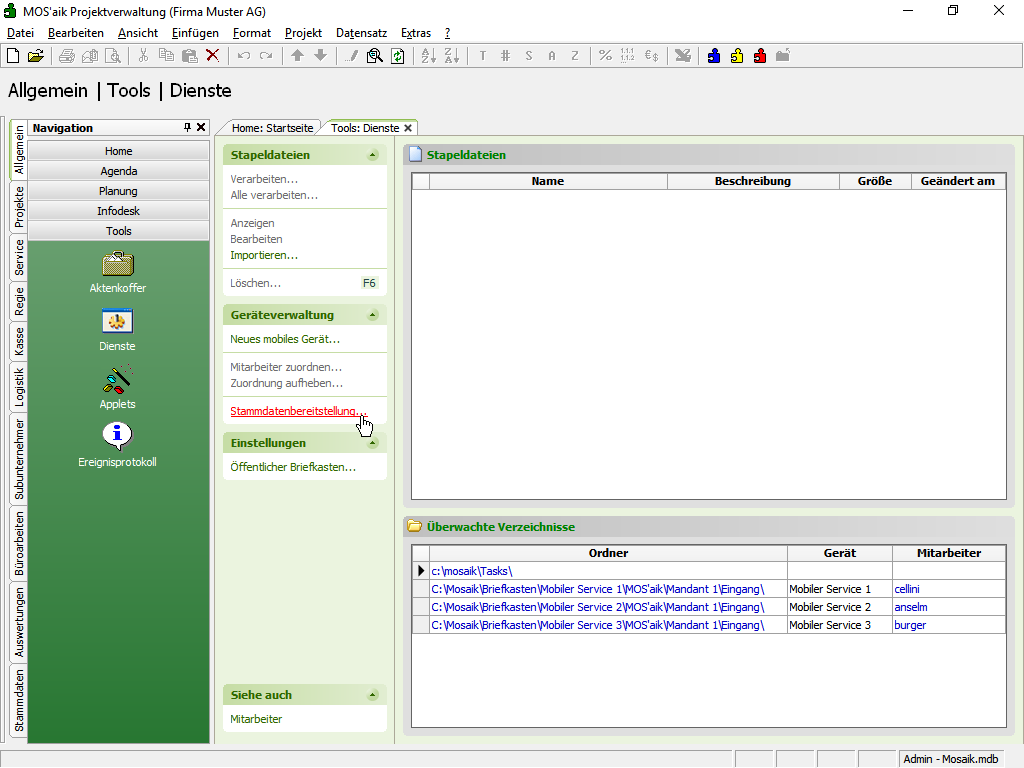
Task: Click the Open folder toolbar icon
Action: click(35, 56)
